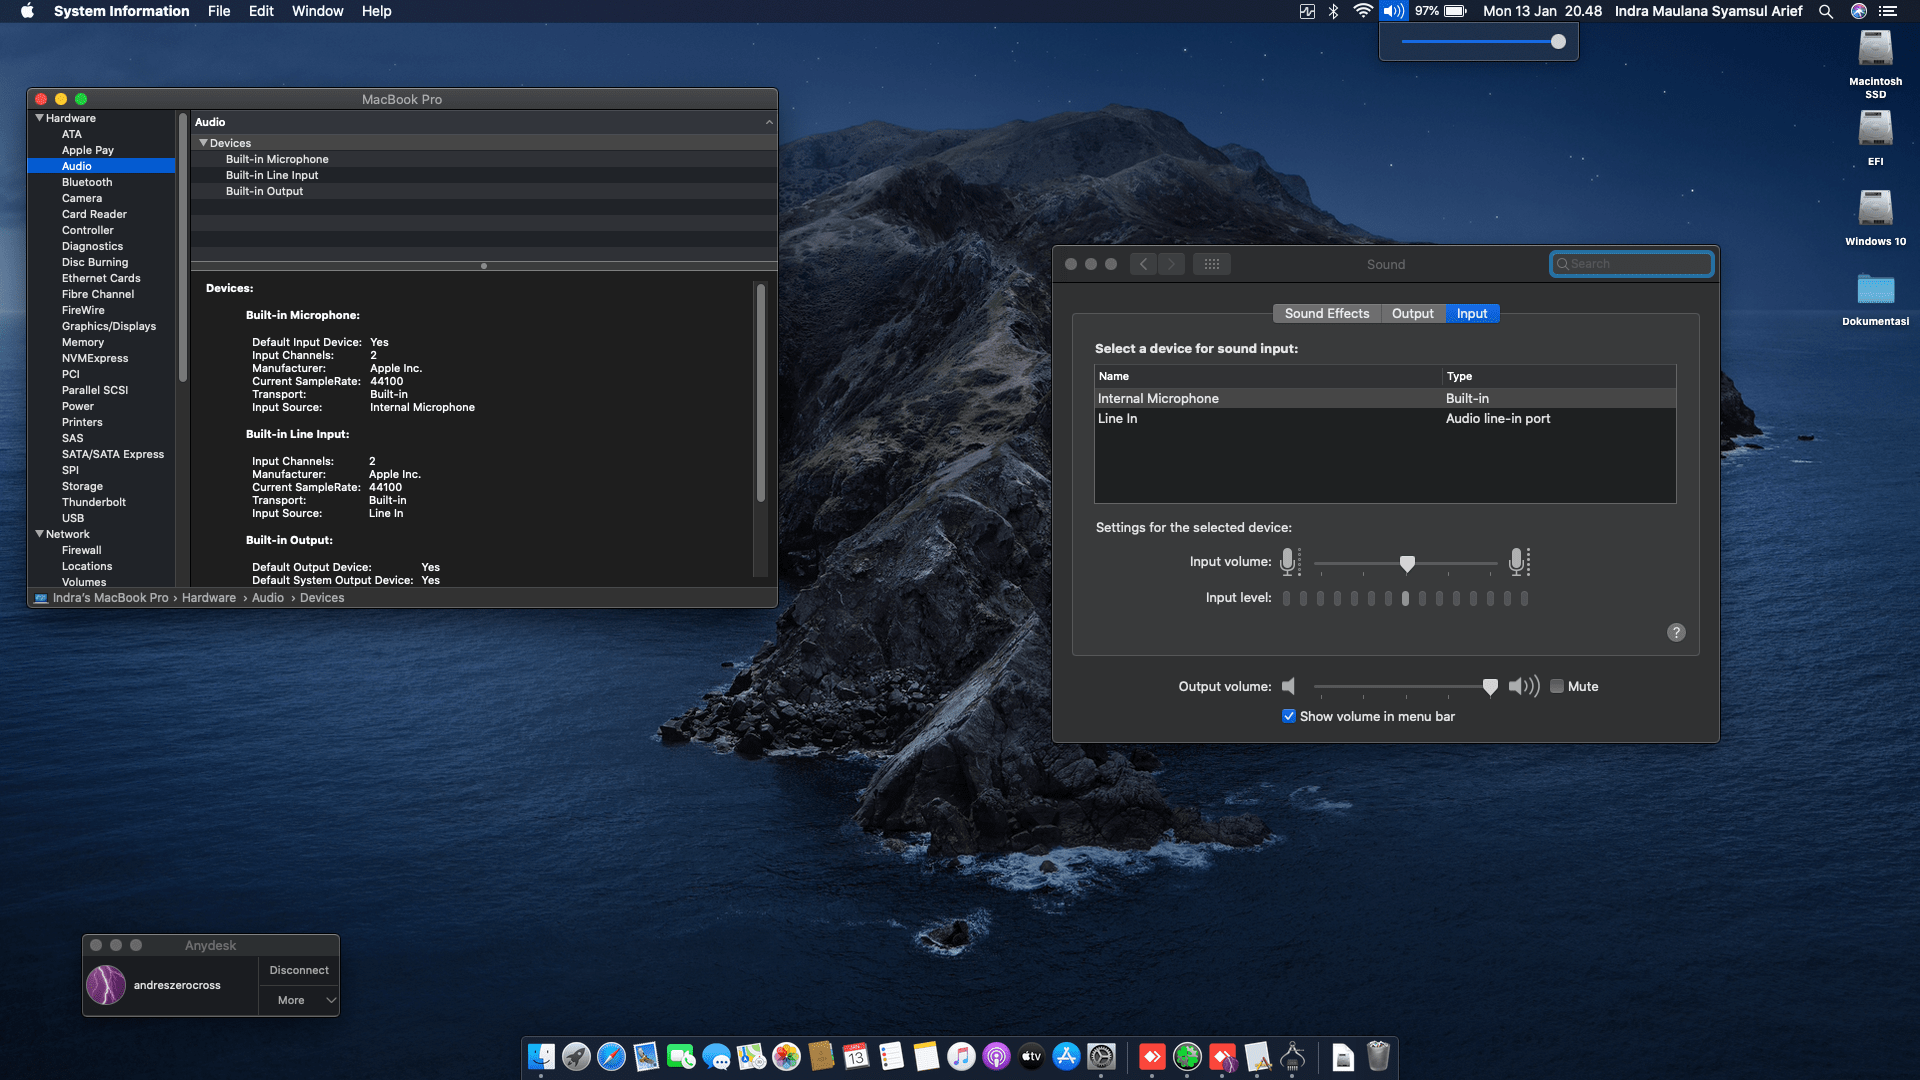Click the AnyDesk Disconnect button
Screen dimensions: 1920x1080
coord(299,970)
